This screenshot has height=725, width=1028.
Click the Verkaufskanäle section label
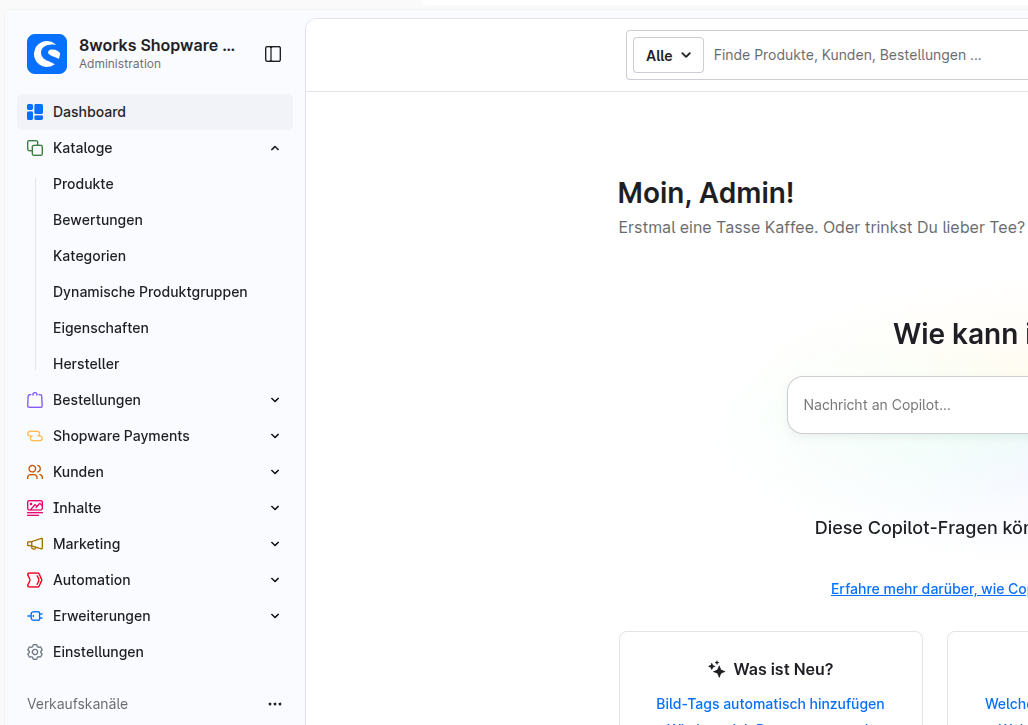point(77,704)
